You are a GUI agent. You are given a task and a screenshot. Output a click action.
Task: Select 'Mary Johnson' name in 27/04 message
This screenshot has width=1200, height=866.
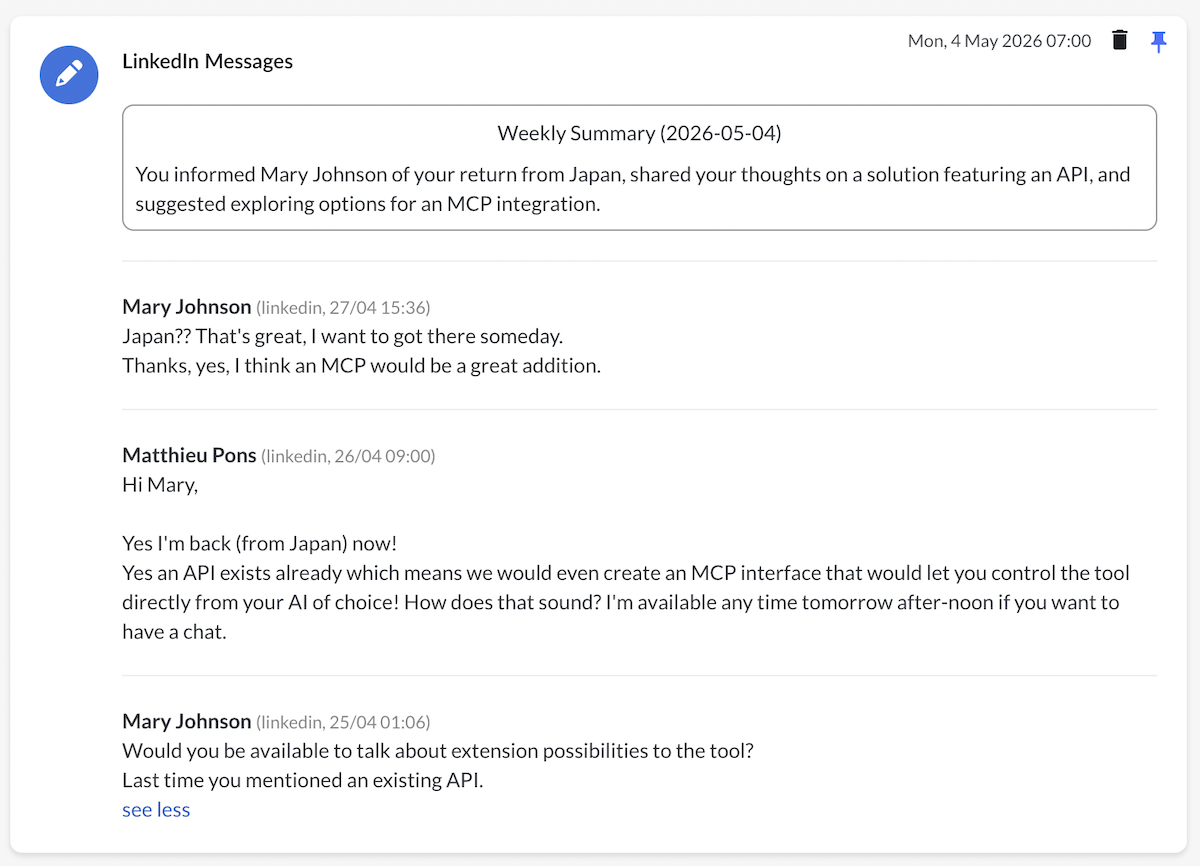[x=187, y=306]
